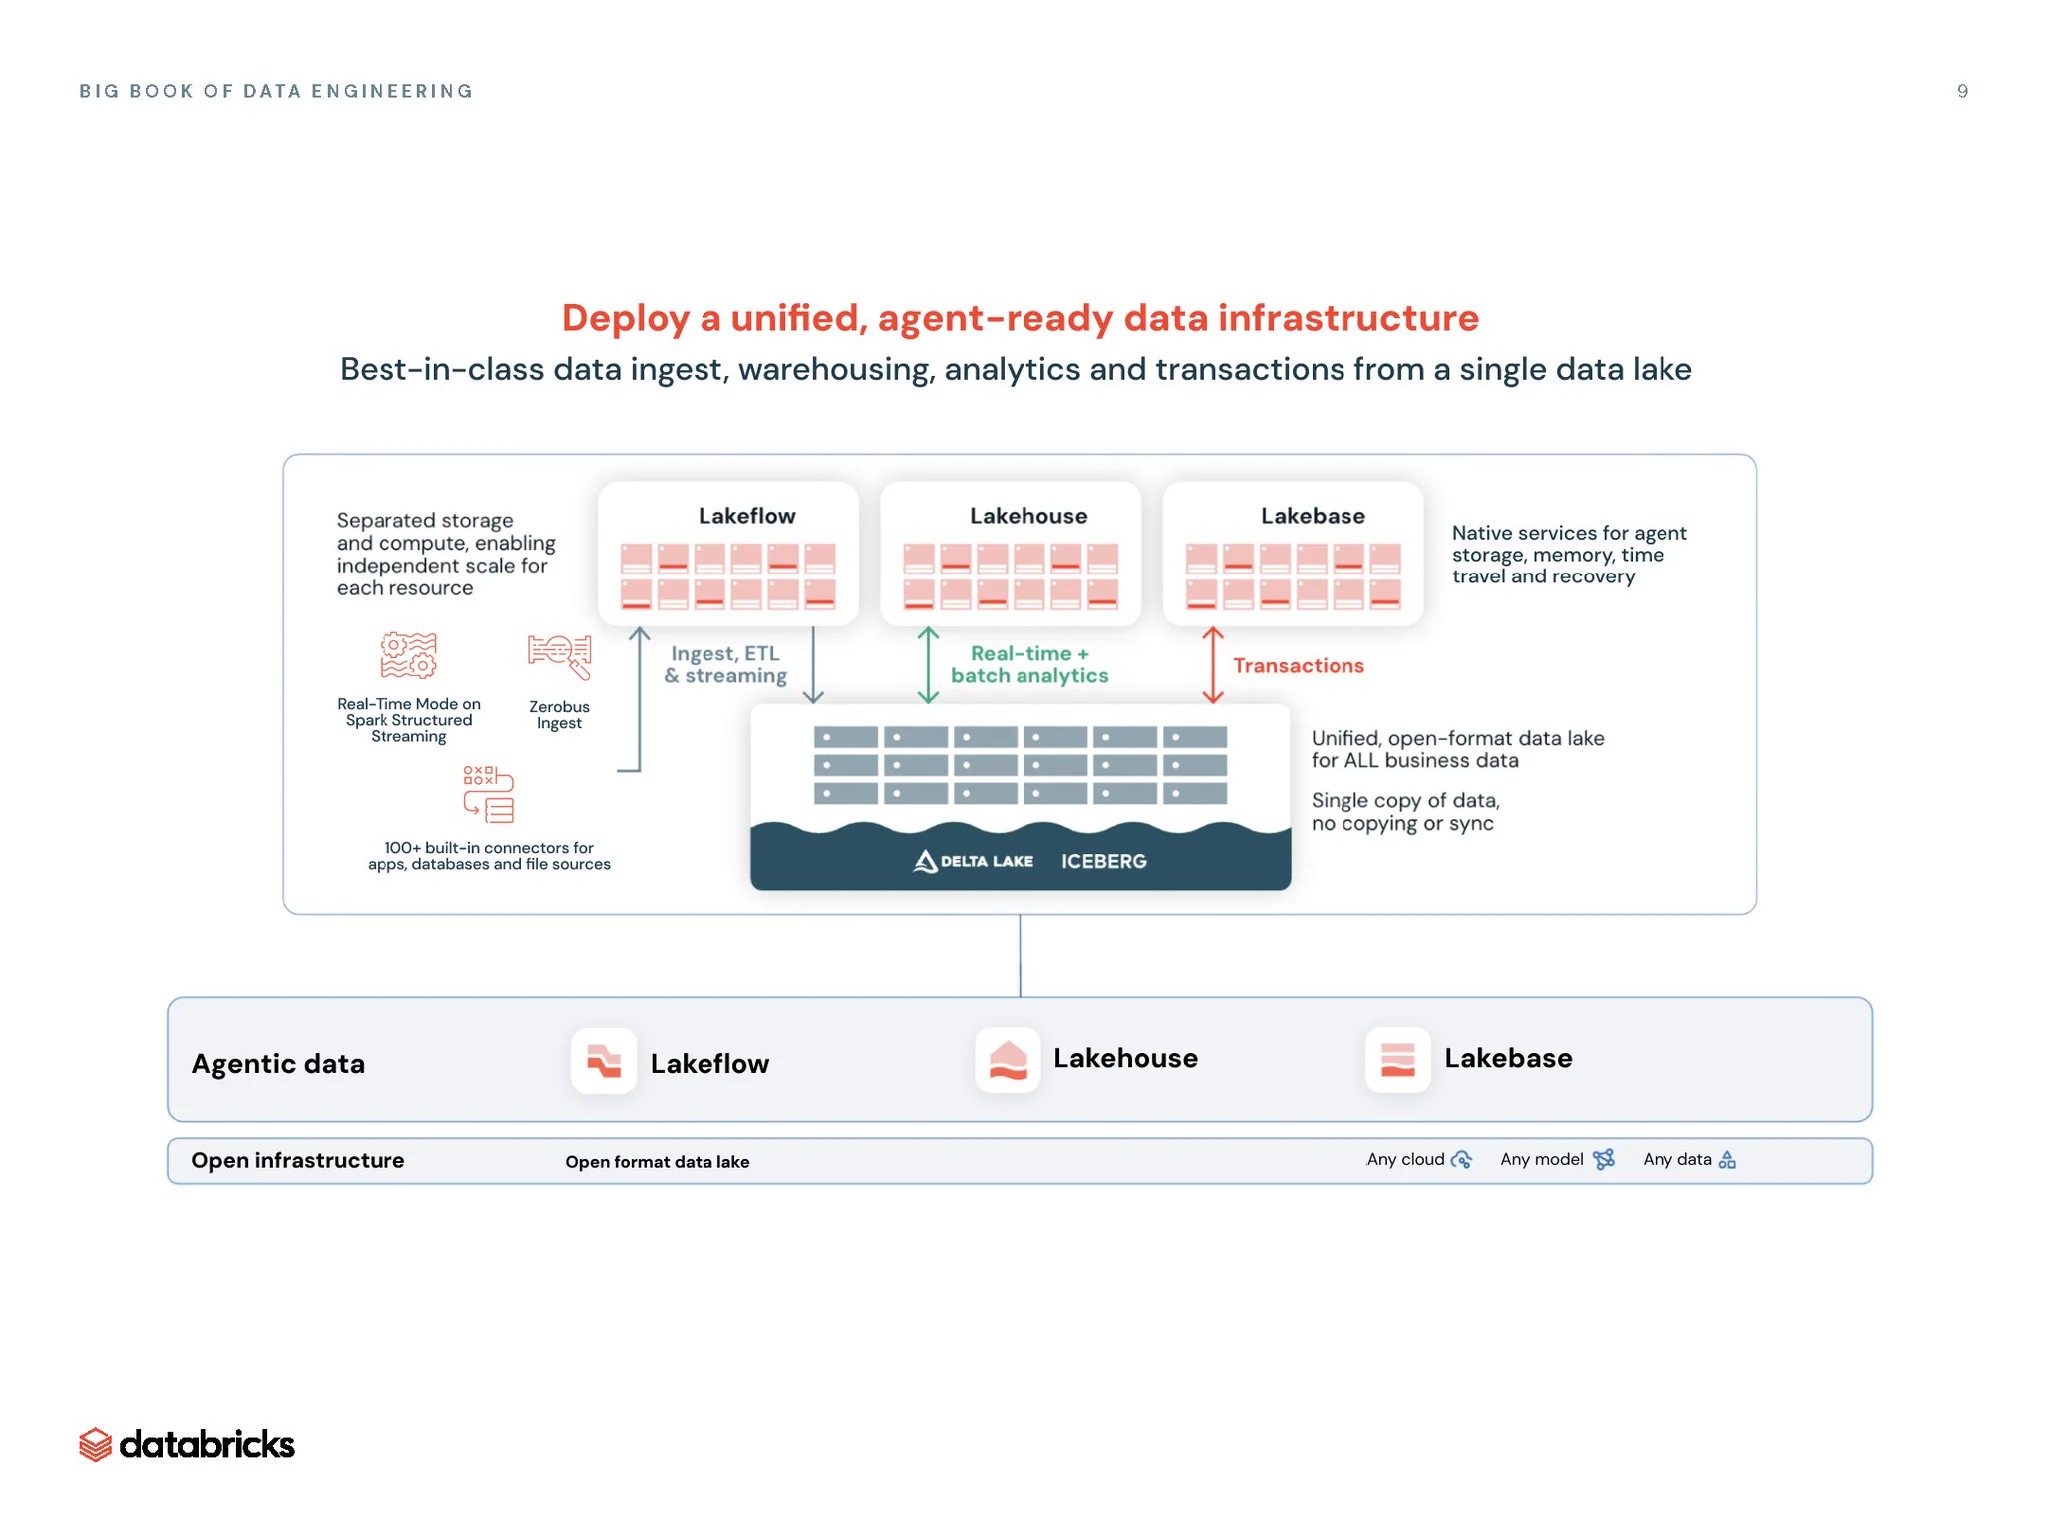Viewport: 2048px width, 1536px height.
Task: Click the Zerobus Ingest icon
Action: coord(559,657)
